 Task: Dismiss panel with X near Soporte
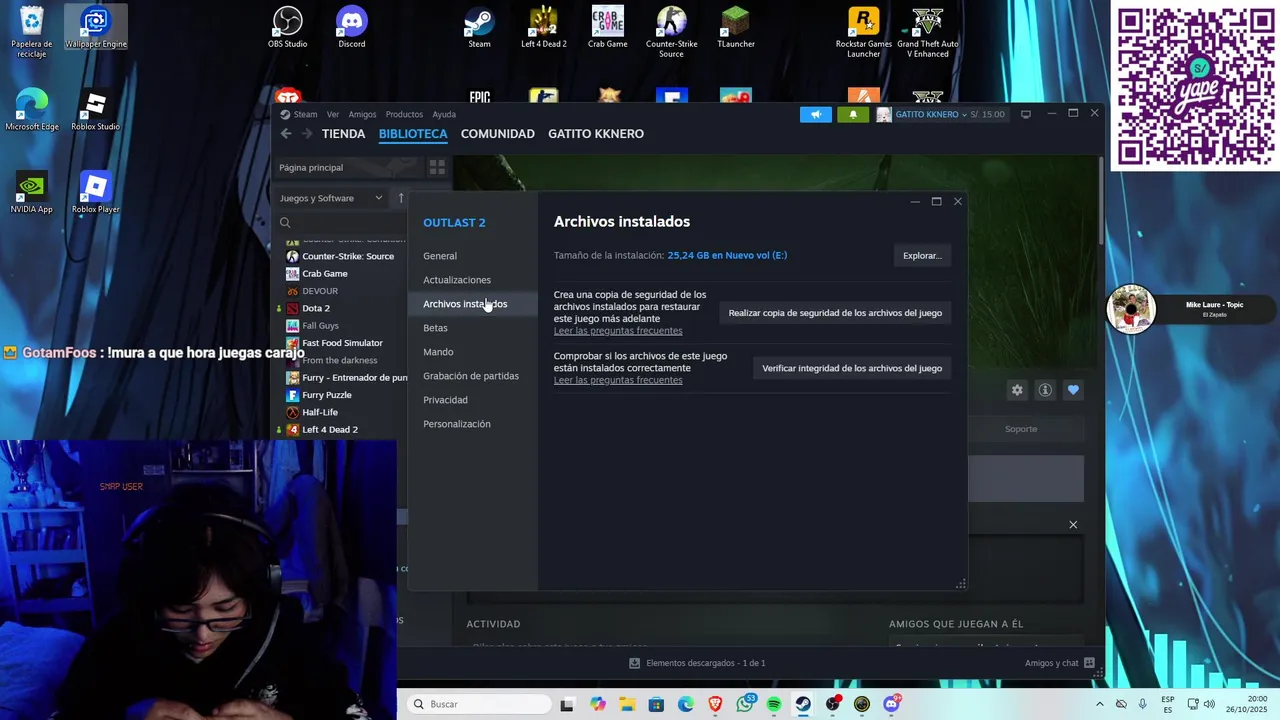pos(1073,525)
